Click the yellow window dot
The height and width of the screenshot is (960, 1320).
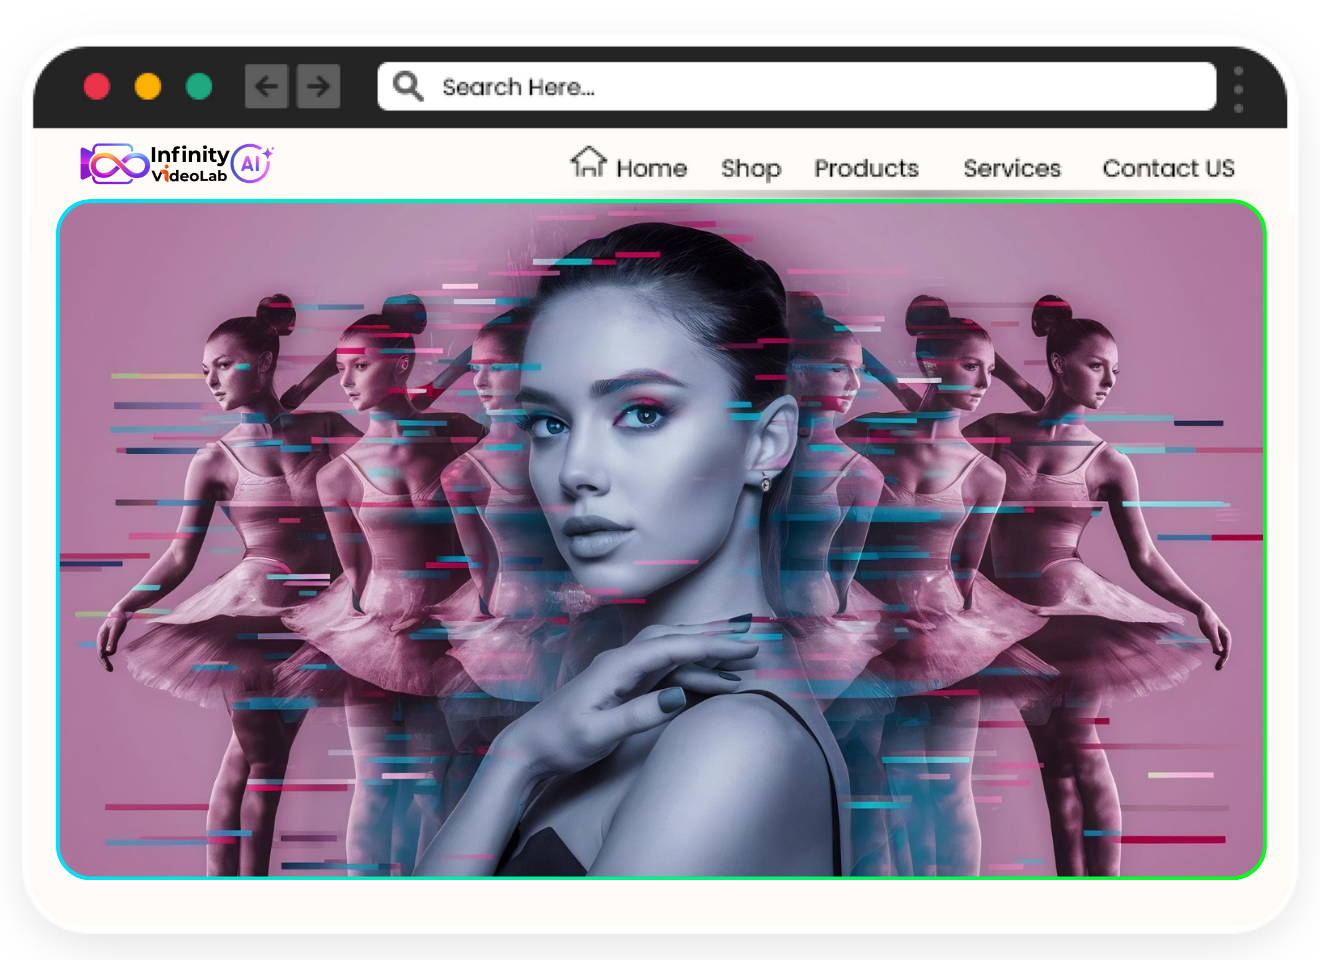[x=148, y=87]
